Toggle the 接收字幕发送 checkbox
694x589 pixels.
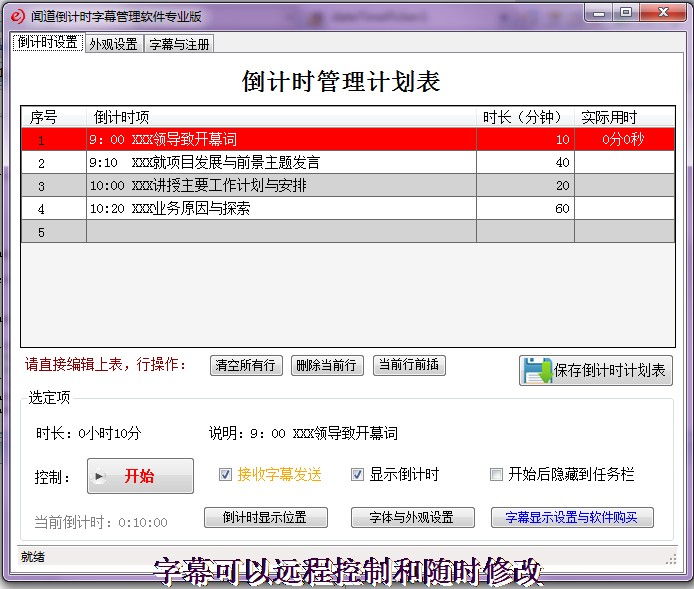click(x=225, y=475)
